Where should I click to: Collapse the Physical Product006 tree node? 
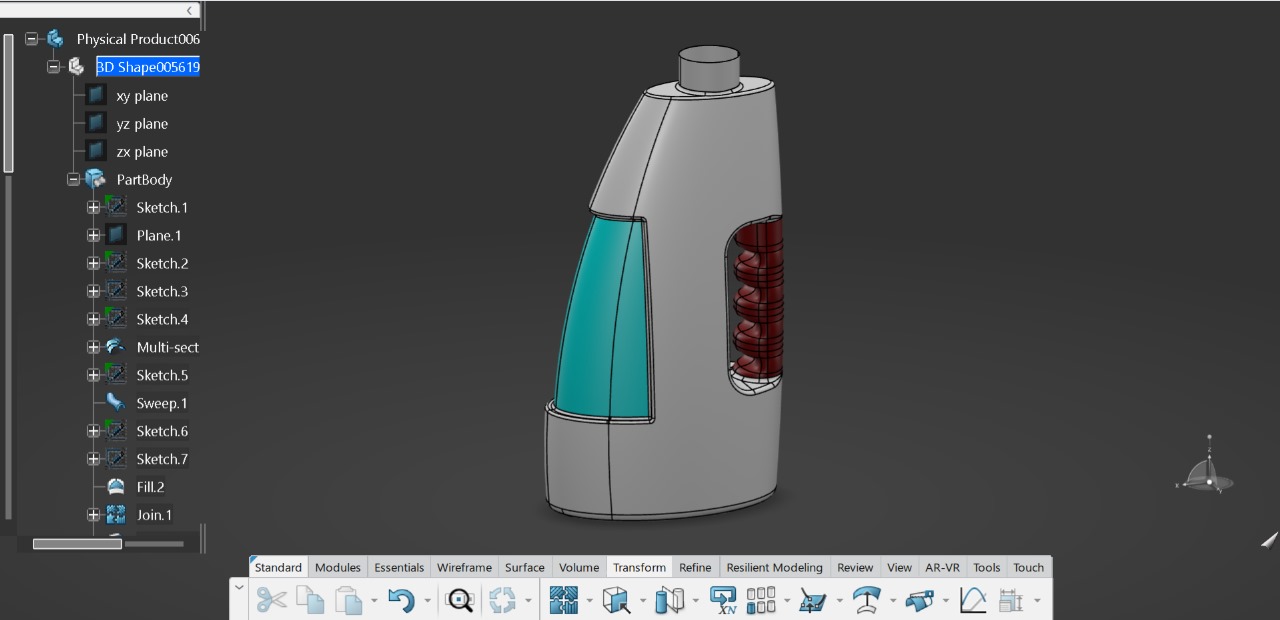click(x=32, y=39)
